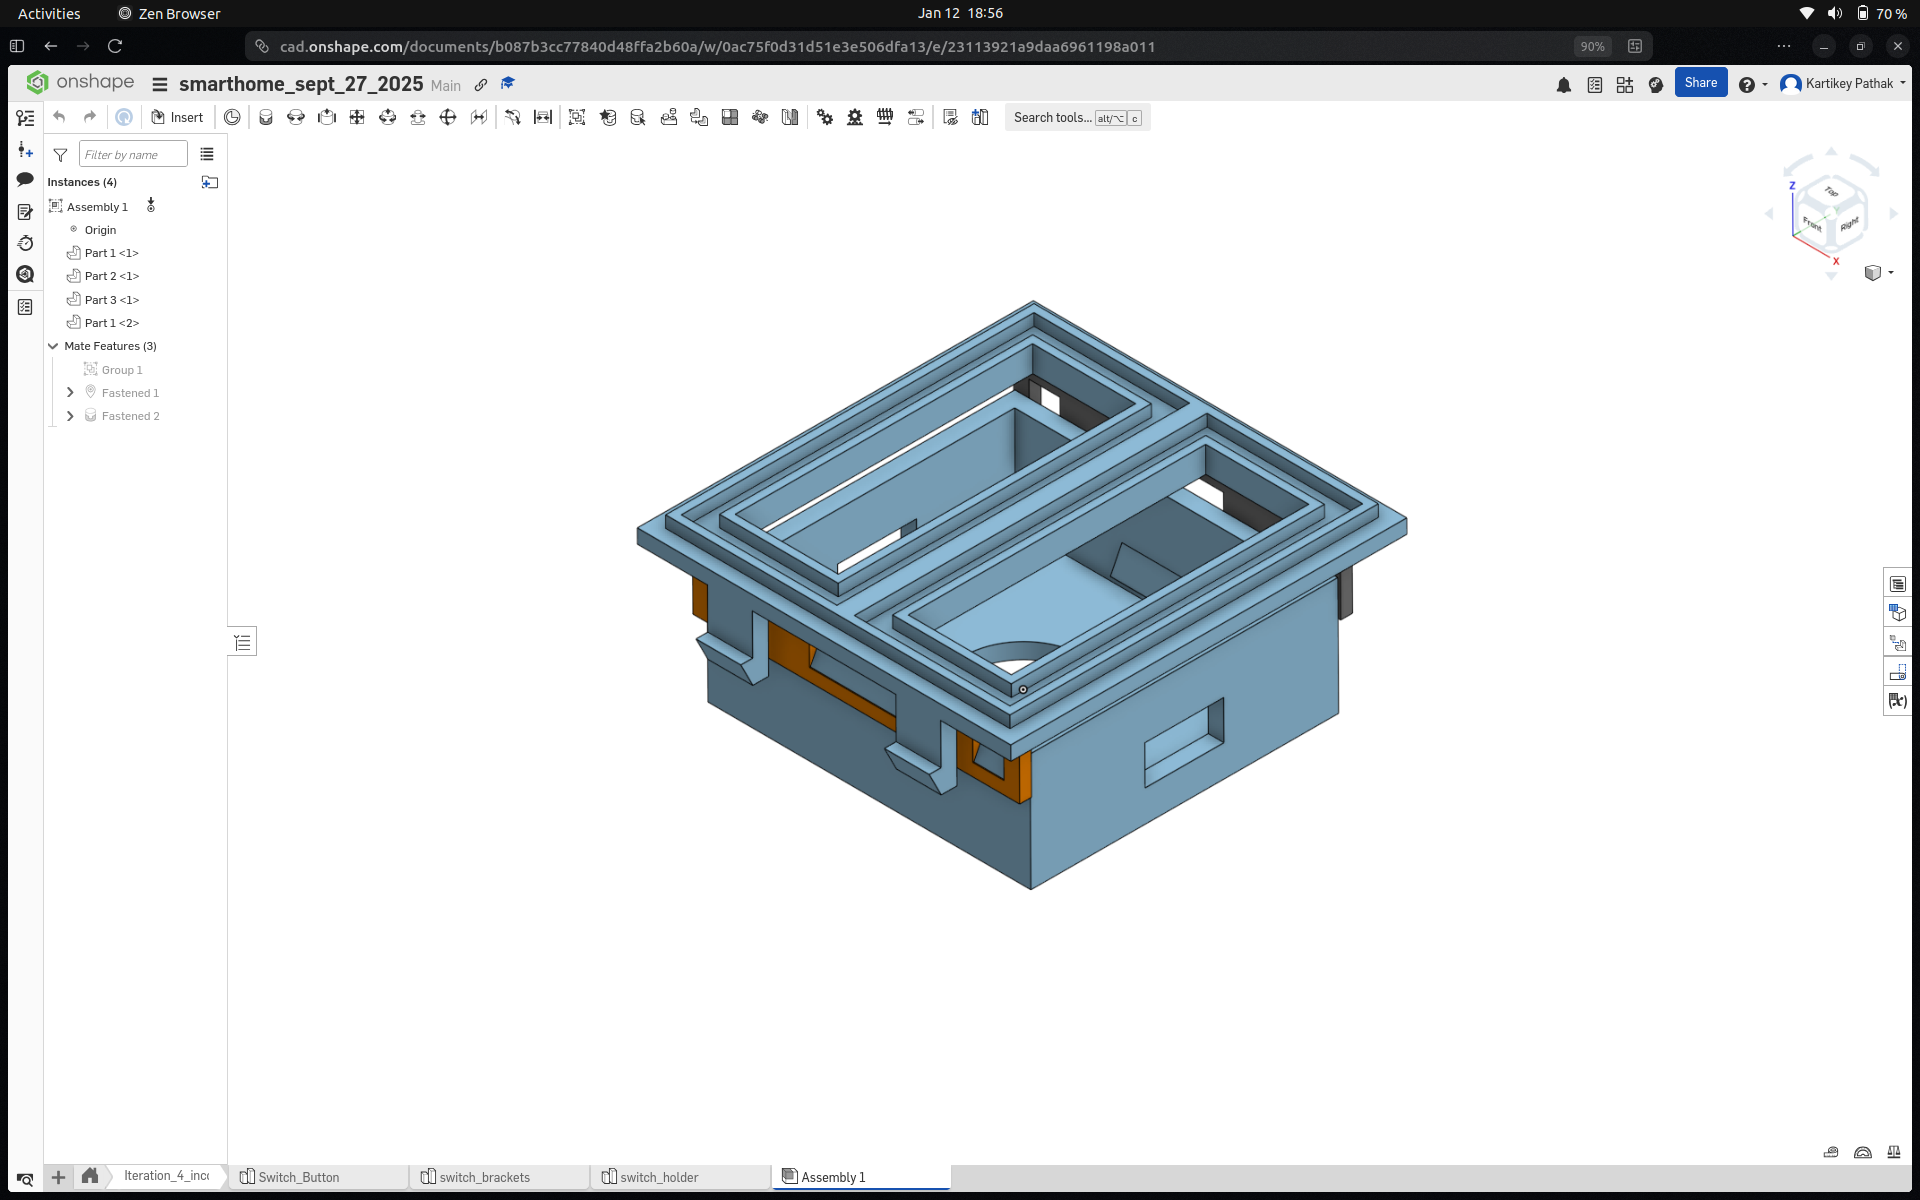Screen dimensions: 1920x1200
Task: Switch to the switch_holder tab
Action: point(660,1177)
